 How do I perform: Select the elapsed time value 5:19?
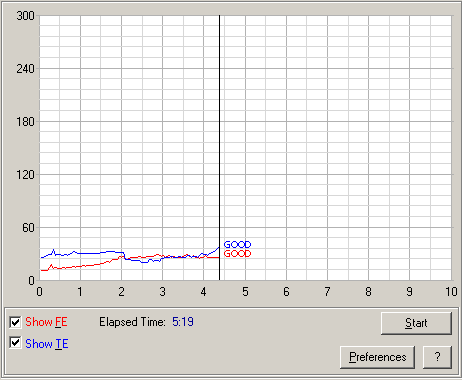coord(183,322)
